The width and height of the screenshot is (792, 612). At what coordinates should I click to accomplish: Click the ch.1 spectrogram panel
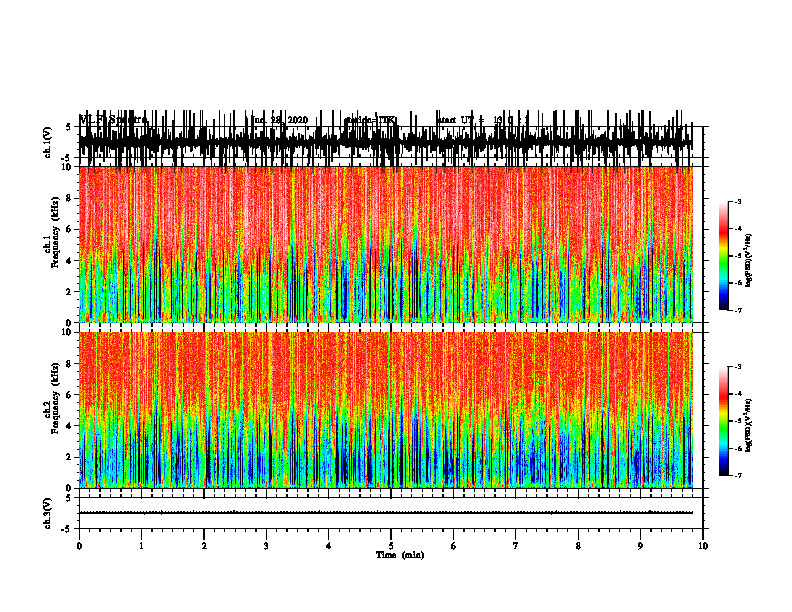tap(386, 244)
